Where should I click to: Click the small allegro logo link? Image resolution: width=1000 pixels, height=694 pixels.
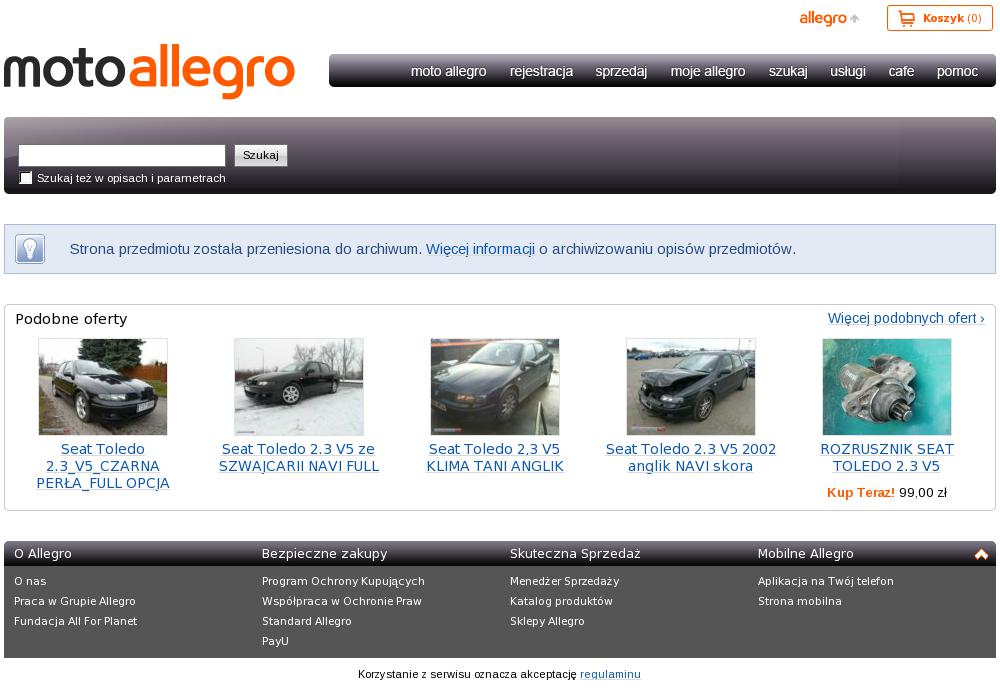(x=823, y=19)
